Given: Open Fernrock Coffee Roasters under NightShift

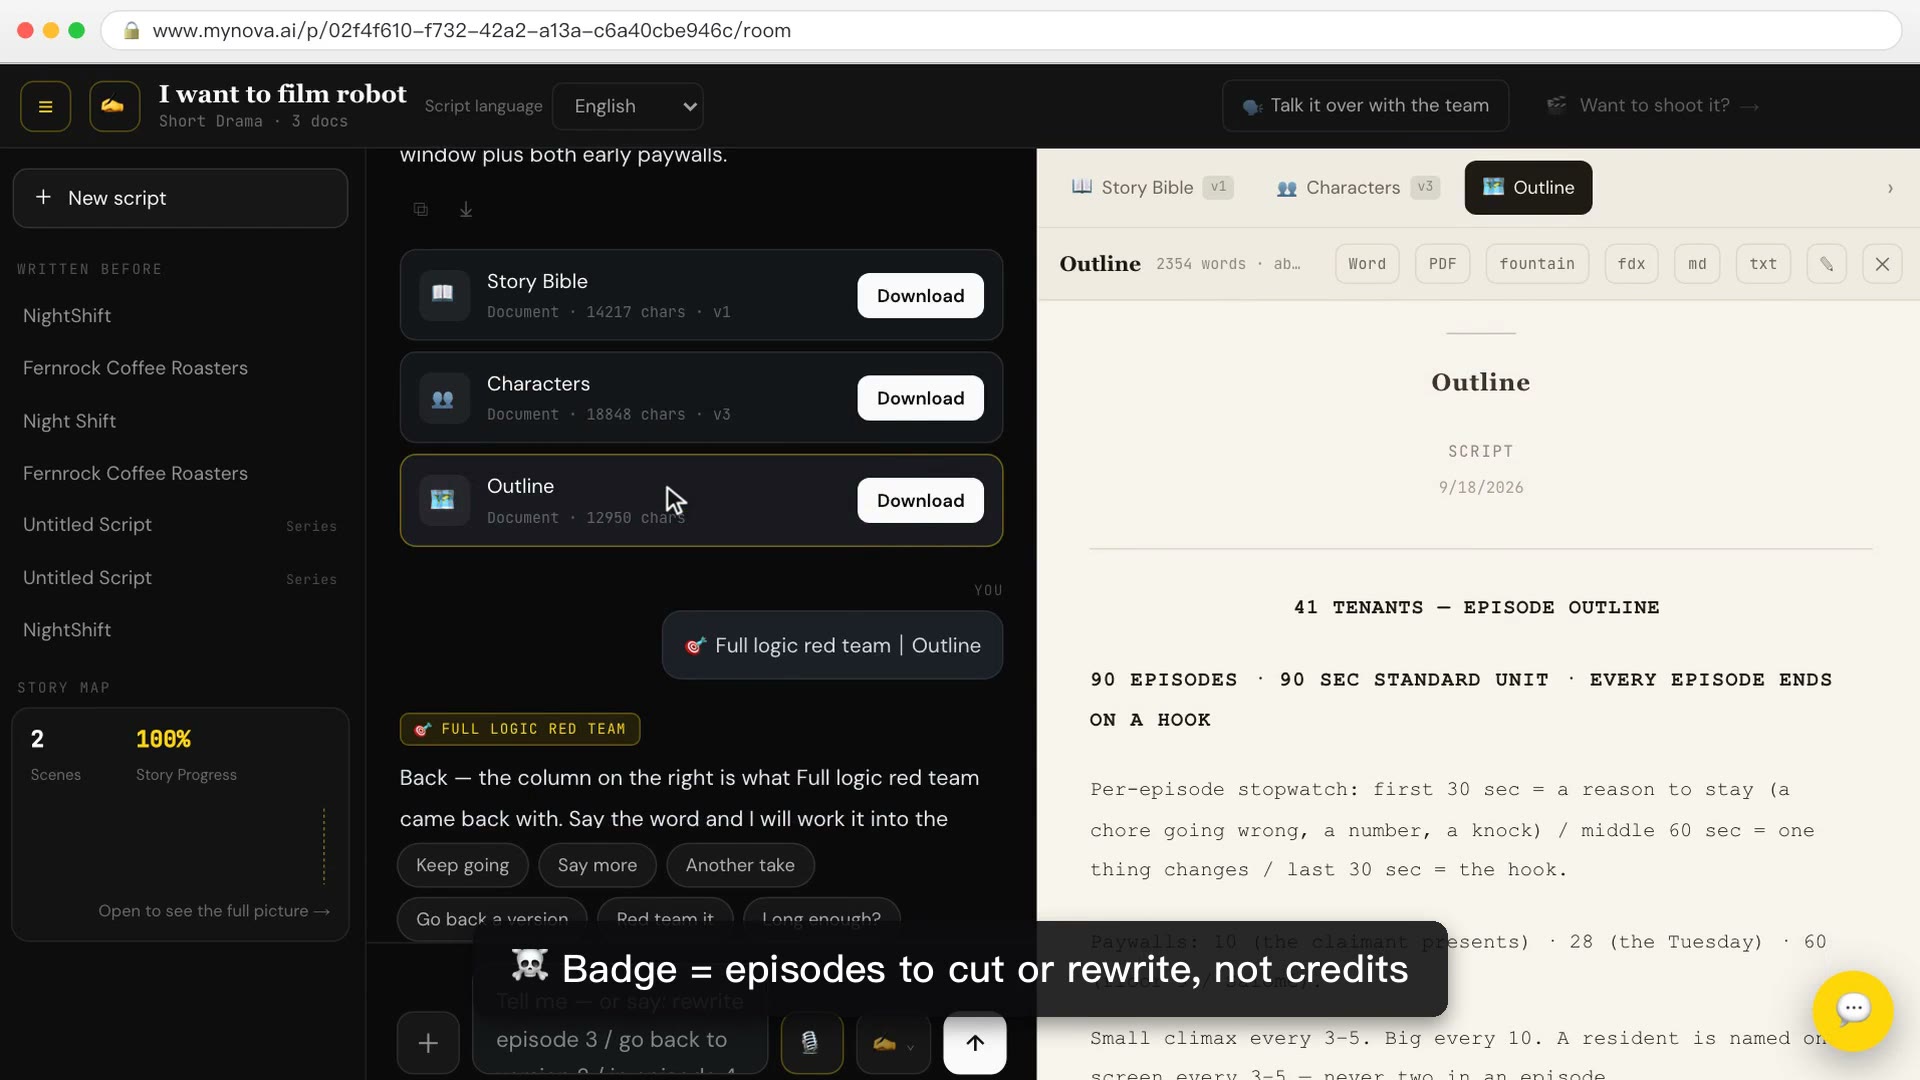Looking at the screenshot, I should pos(135,368).
